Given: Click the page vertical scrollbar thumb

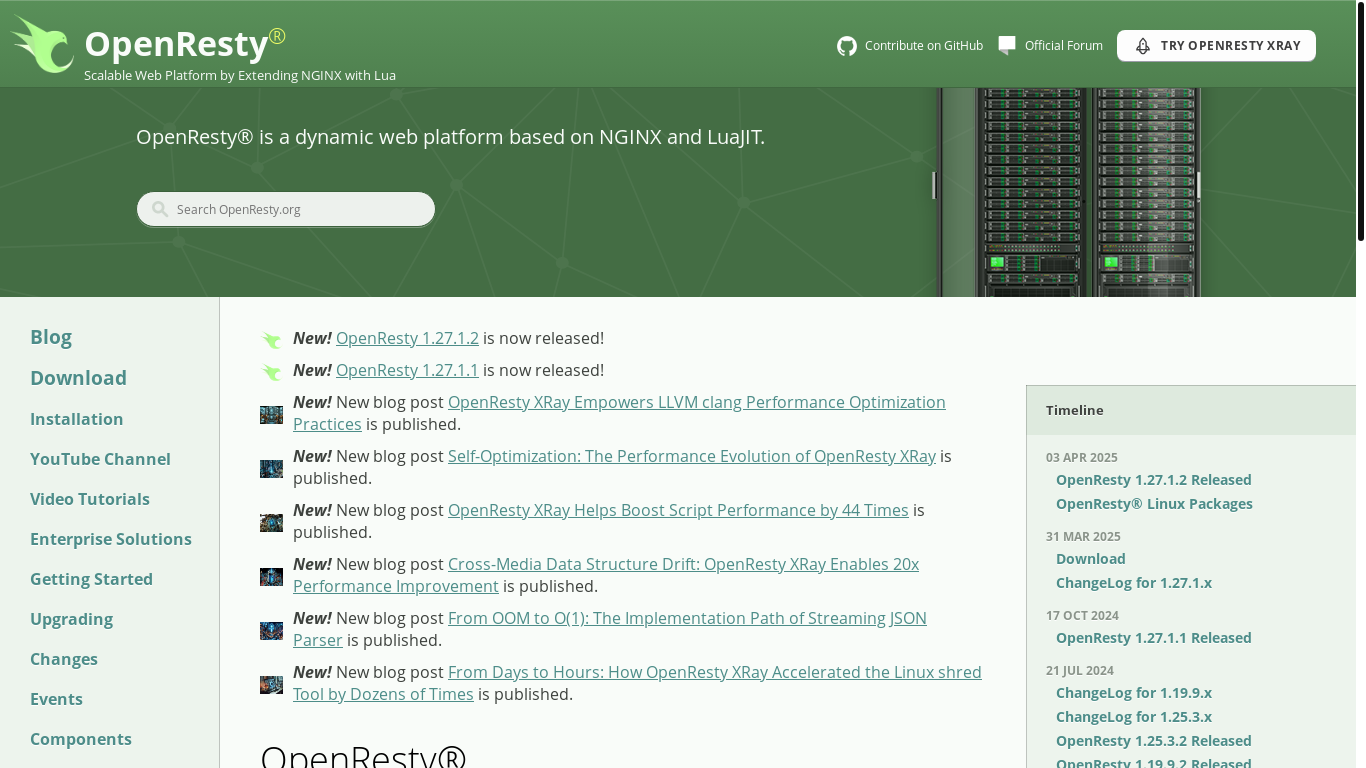Looking at the screenshot, I should coord(1361,120).
